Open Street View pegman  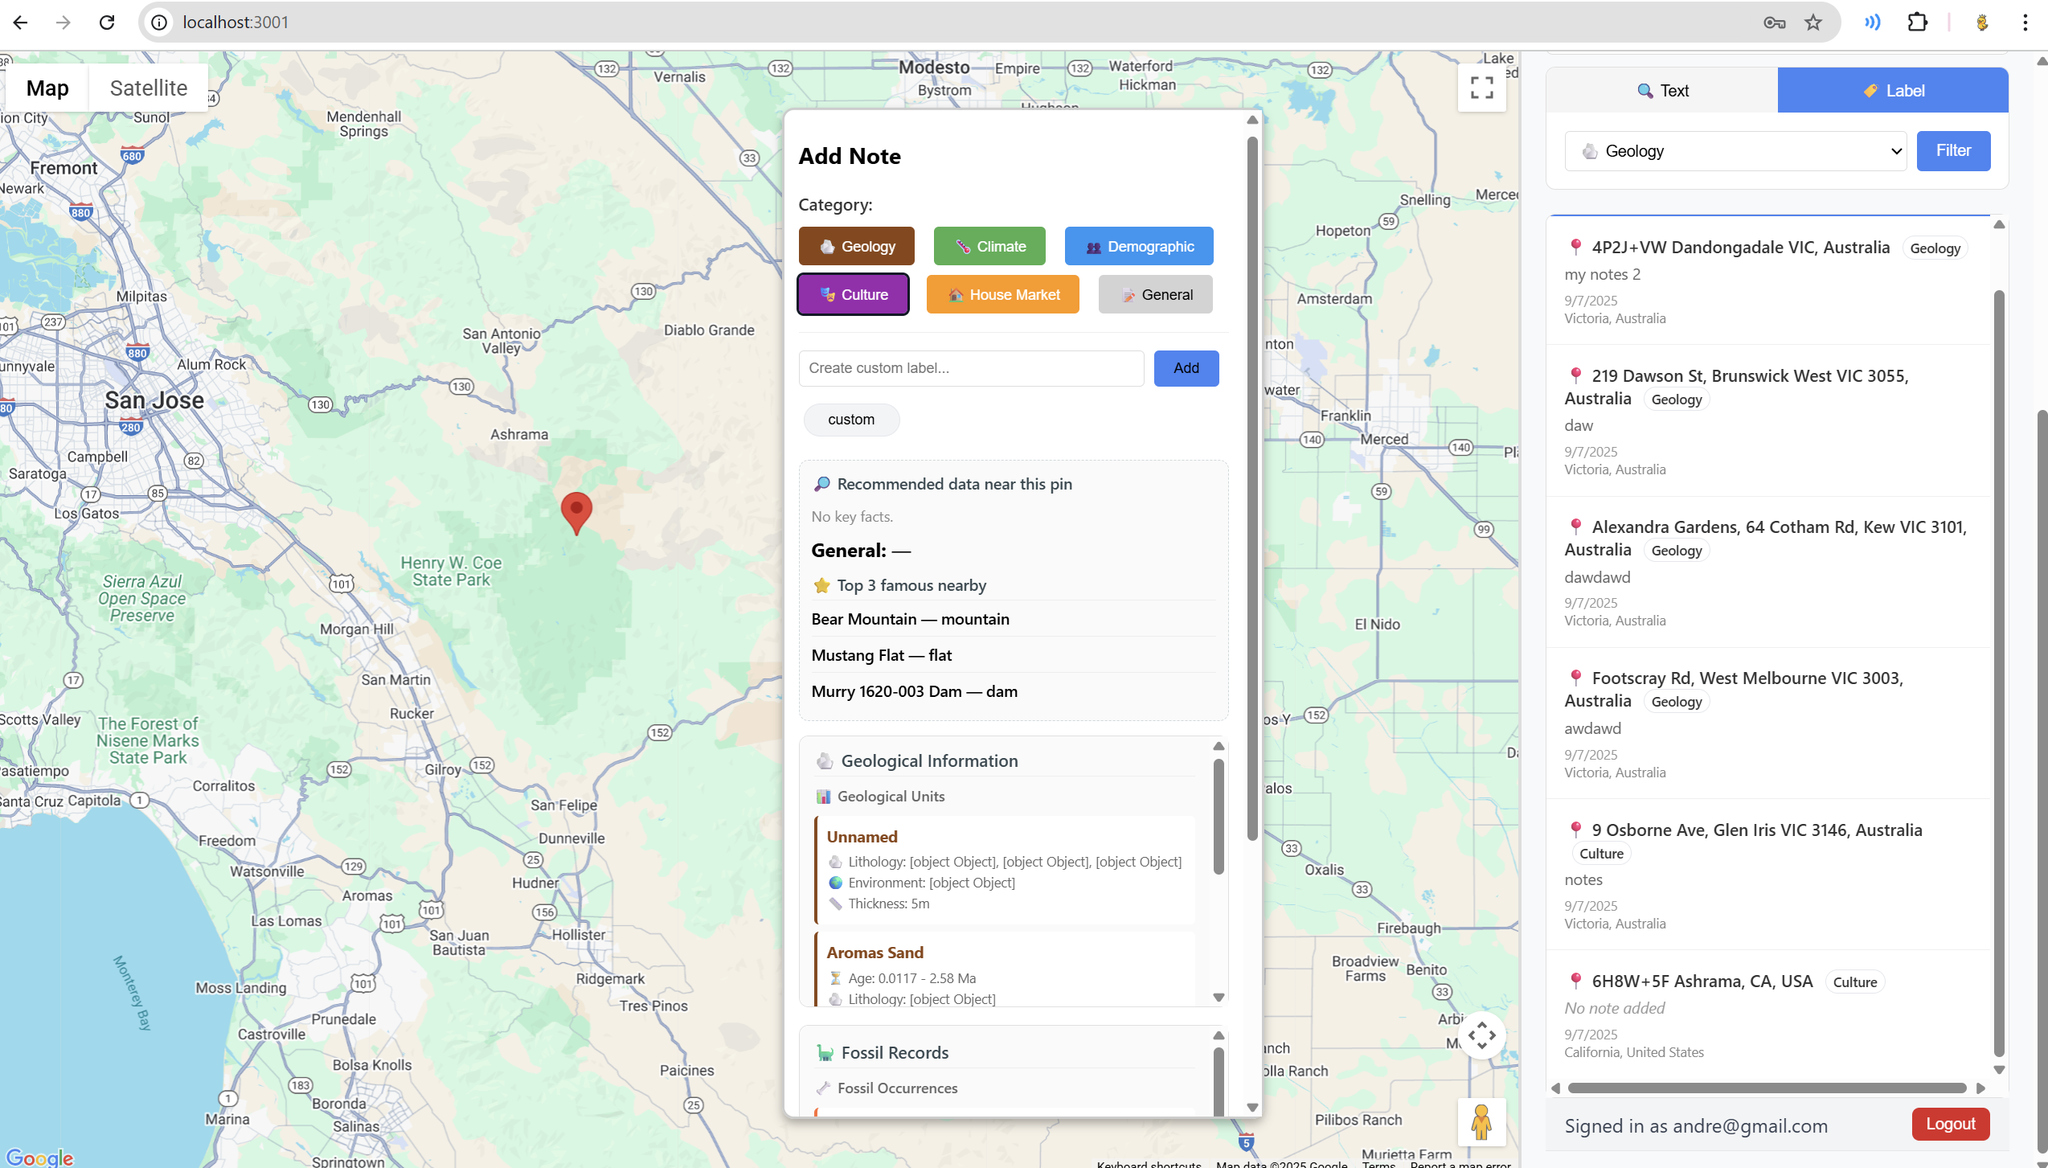1481,1122
